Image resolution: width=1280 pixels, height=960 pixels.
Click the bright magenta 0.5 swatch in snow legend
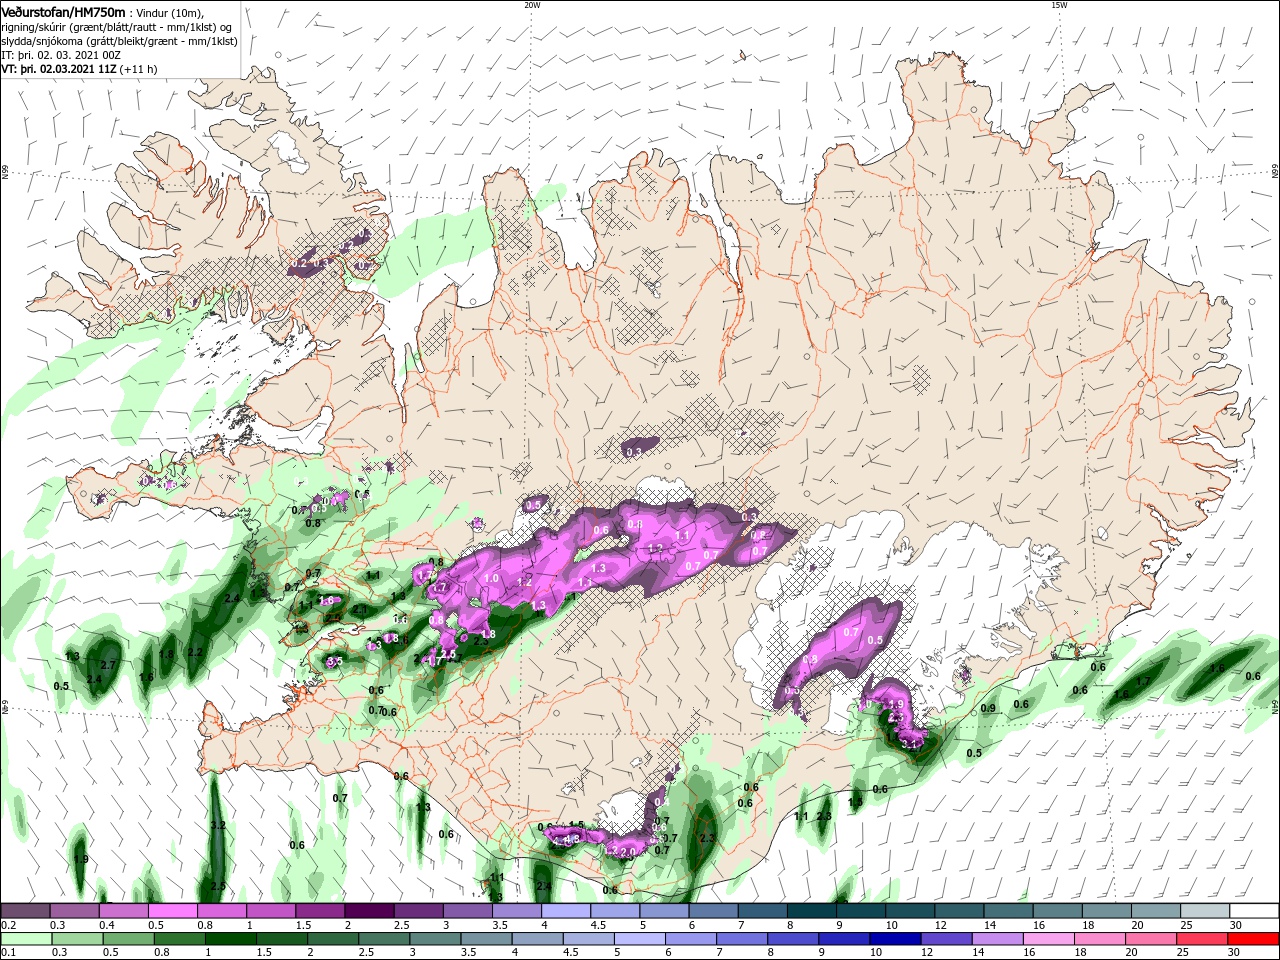tap(173, 911)
